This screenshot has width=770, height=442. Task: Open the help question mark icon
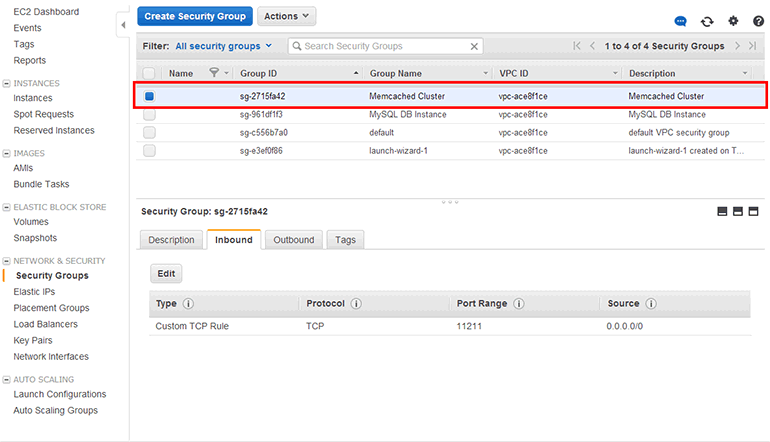tap(757, 21)
